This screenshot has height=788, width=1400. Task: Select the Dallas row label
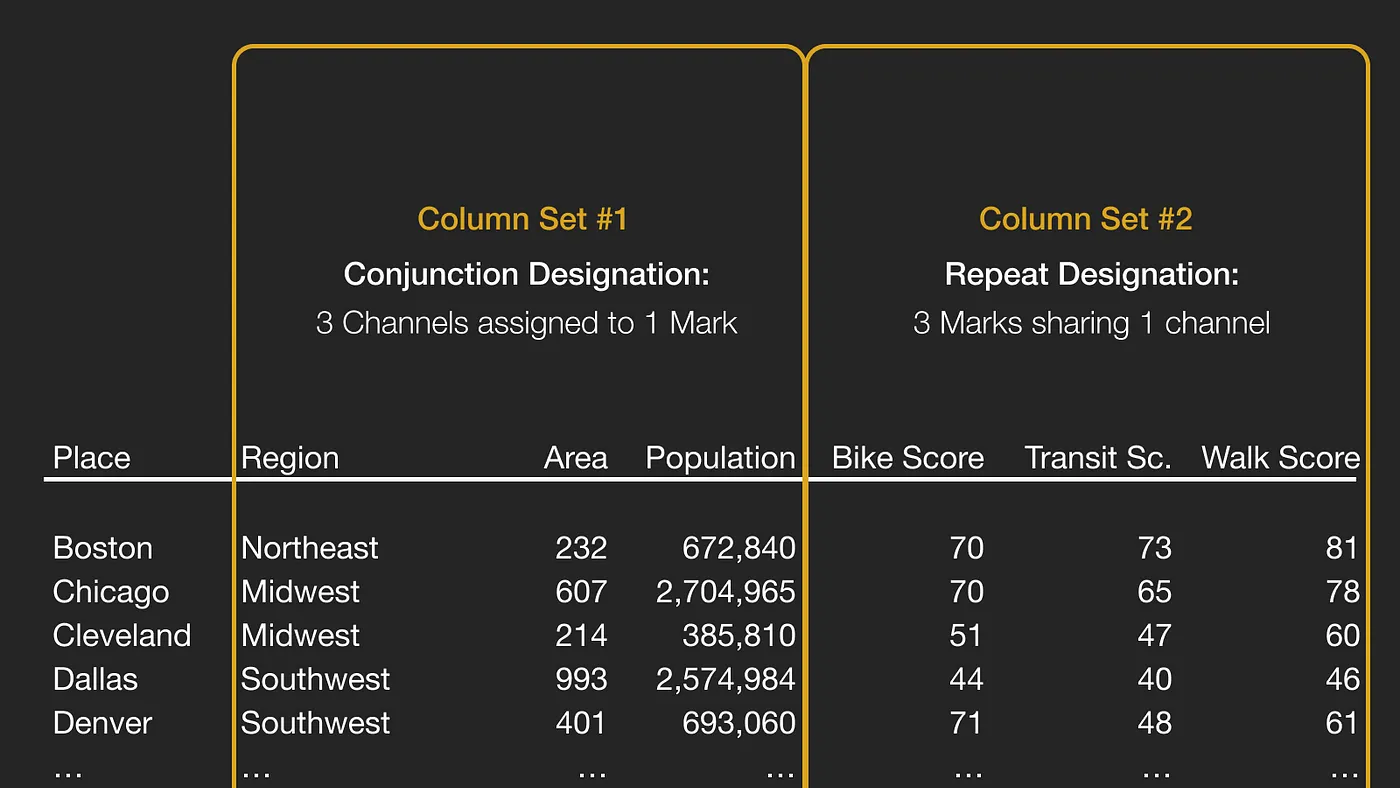95,679
